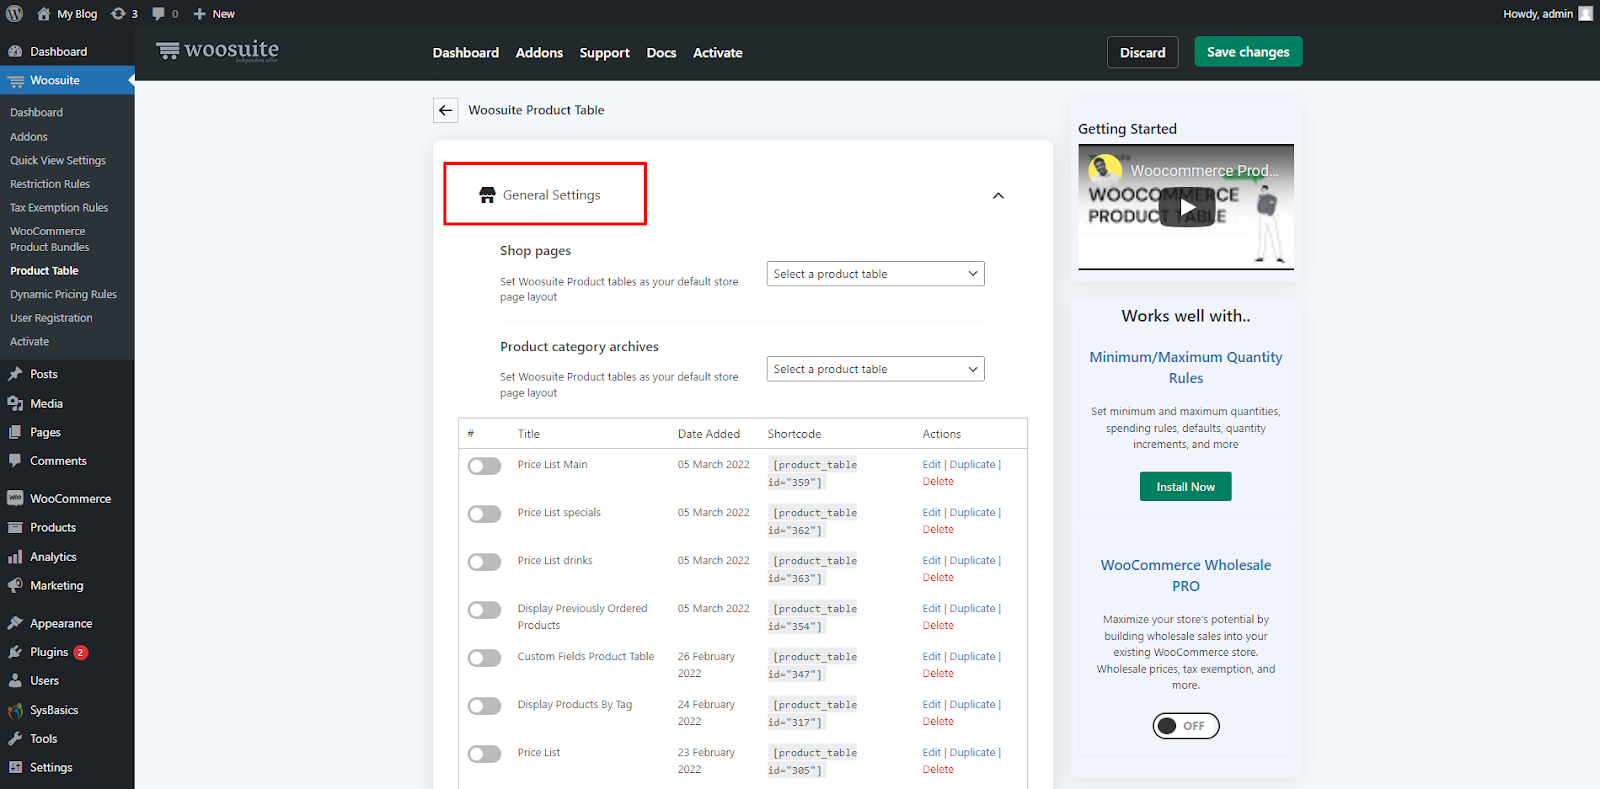Edit the Price List Main table
Image resolution: width=1600 pixels, height=789 pixels.
[931, 464]
